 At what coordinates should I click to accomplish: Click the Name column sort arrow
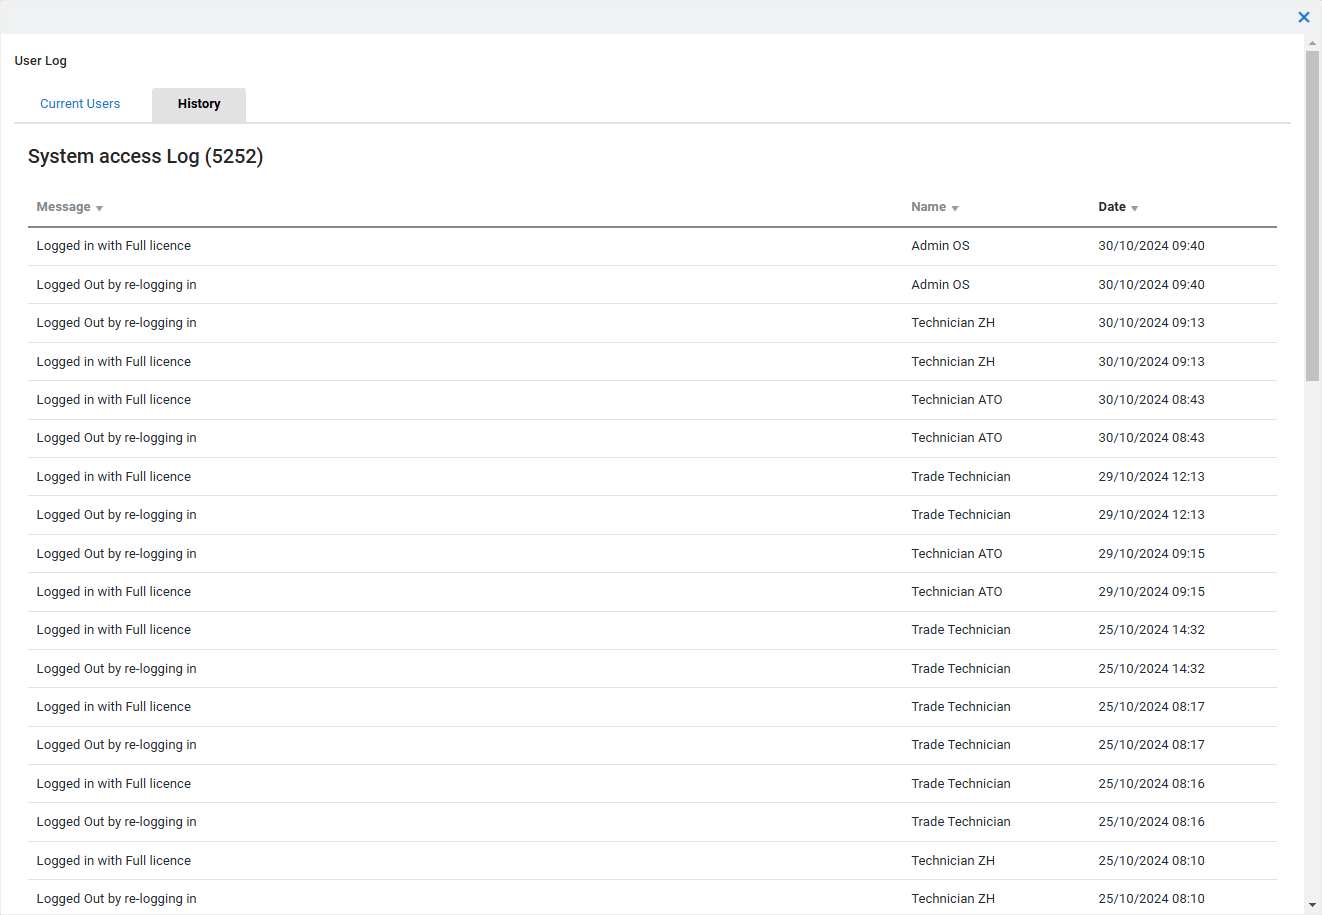[955, 208]
